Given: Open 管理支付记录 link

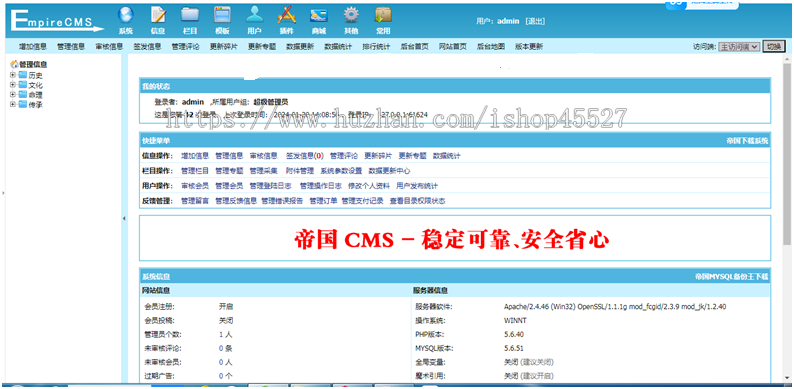Looking at the screenshot, I should (362, 201).
